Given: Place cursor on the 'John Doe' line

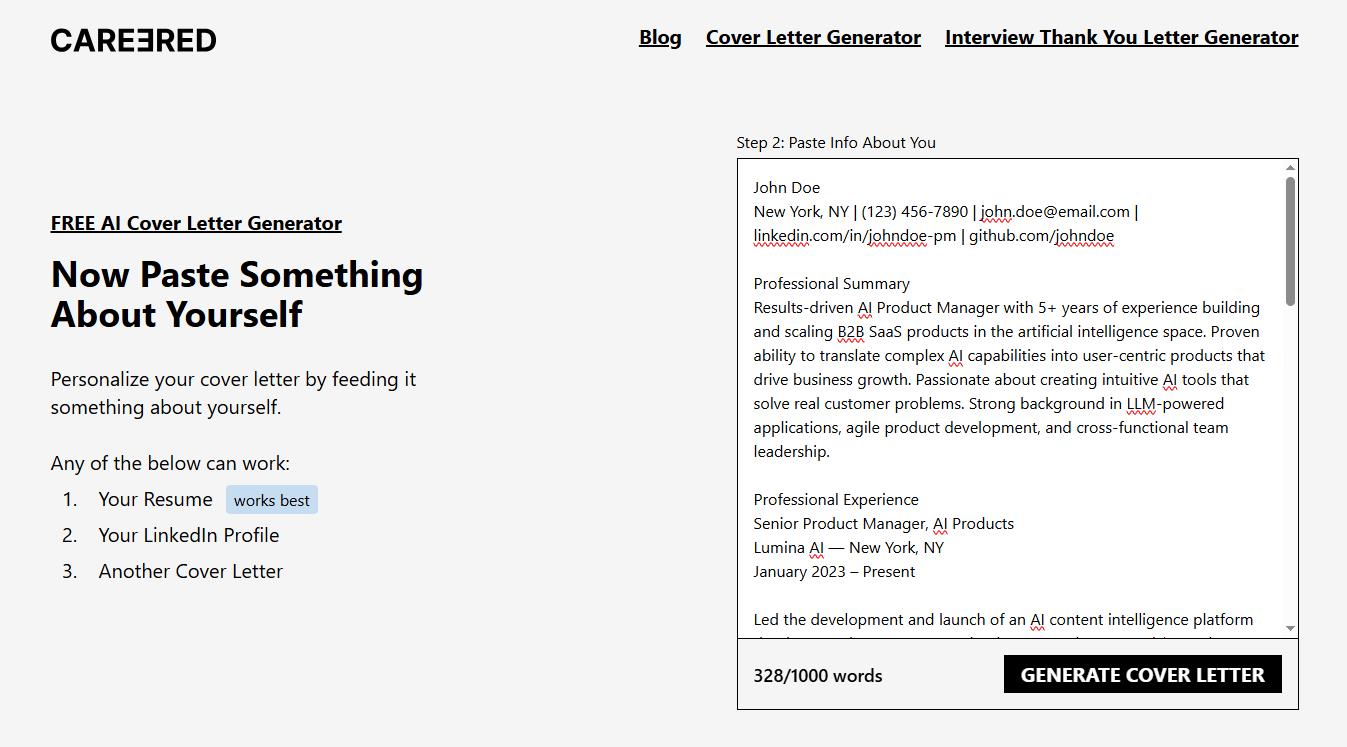Looking at the screenshot, I should (x=786, y=187).
